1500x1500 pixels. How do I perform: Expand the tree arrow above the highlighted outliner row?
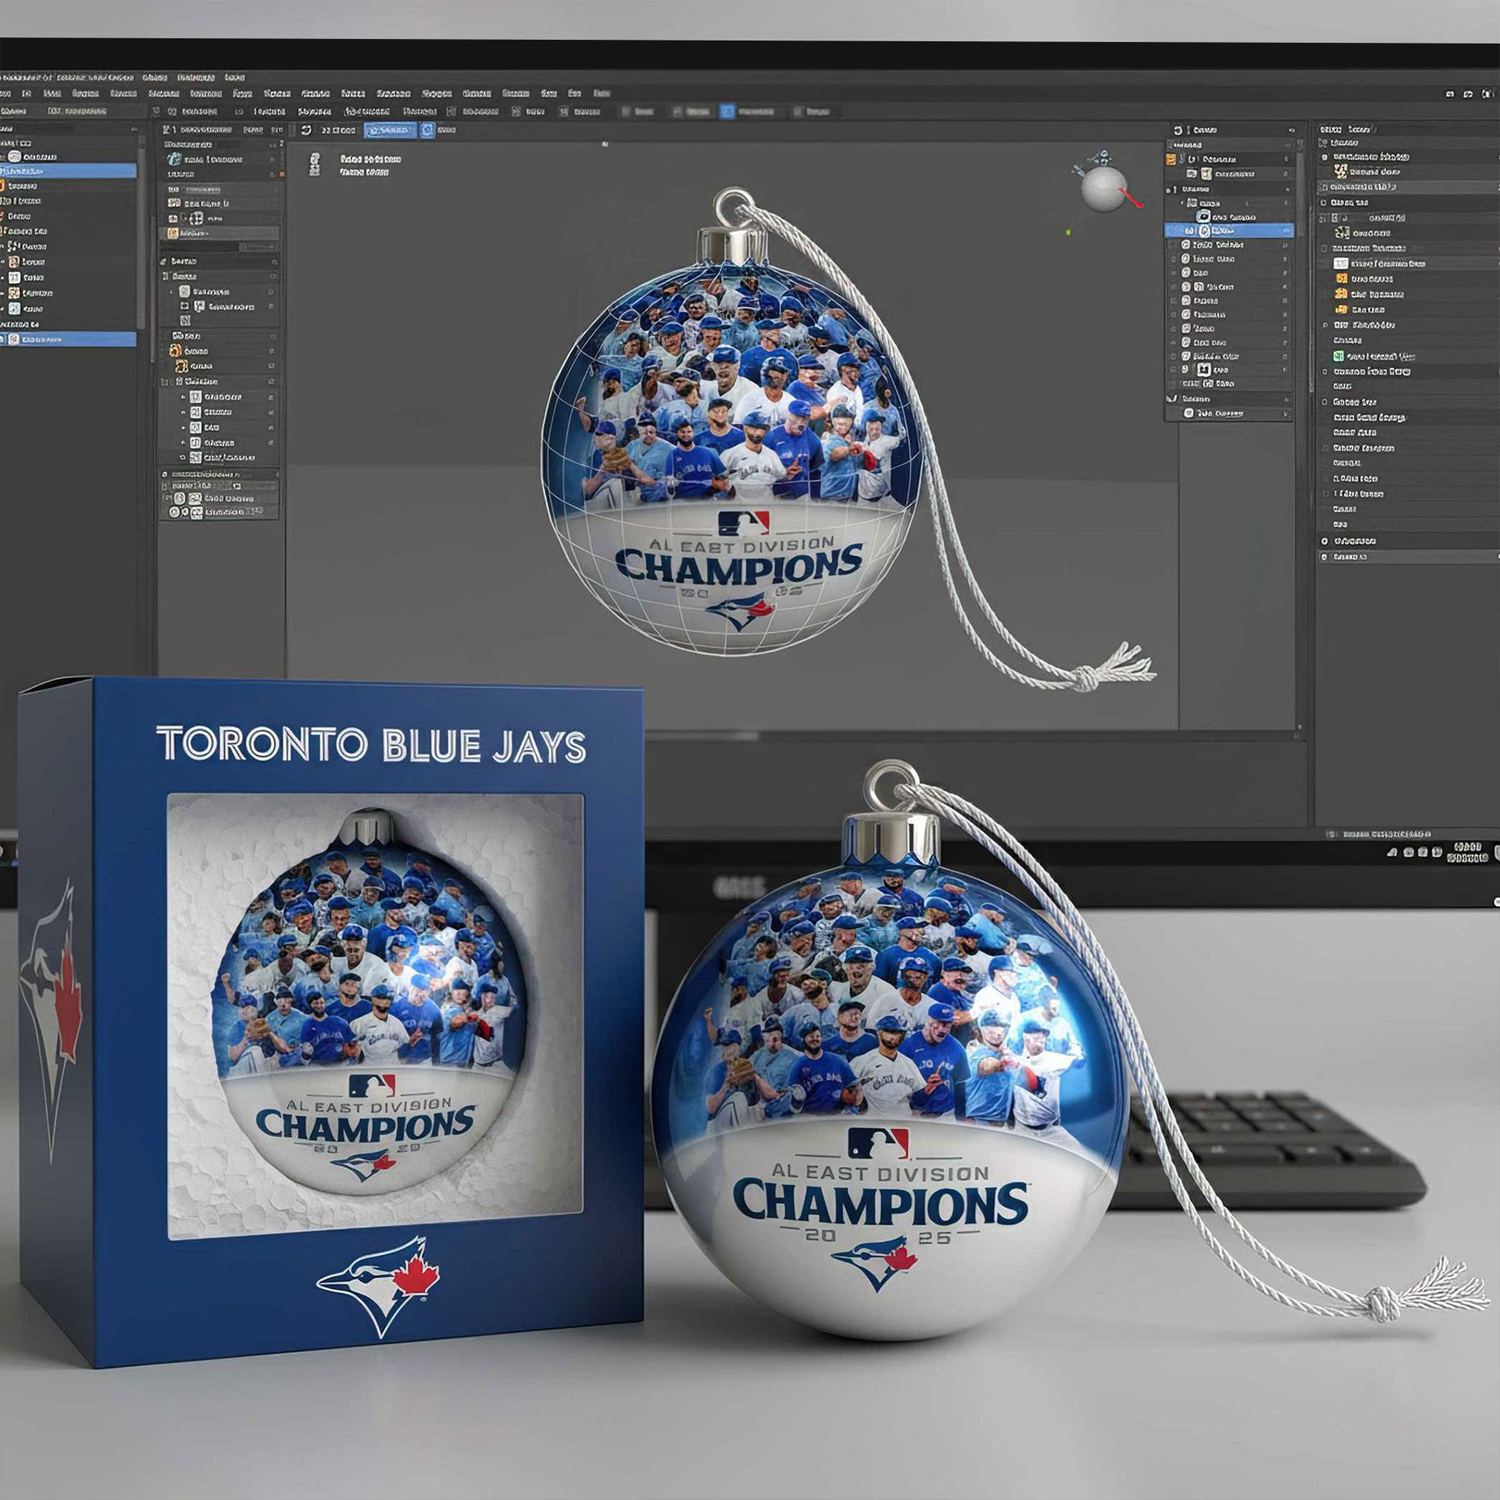[x=1183, y=203]
